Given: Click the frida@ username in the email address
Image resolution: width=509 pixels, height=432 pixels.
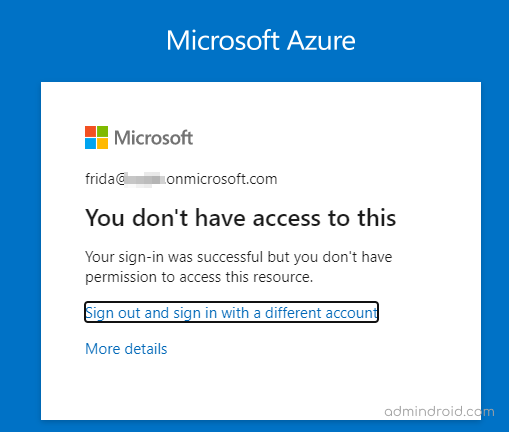Looking at the screenshot, I should tap(105, 179).
